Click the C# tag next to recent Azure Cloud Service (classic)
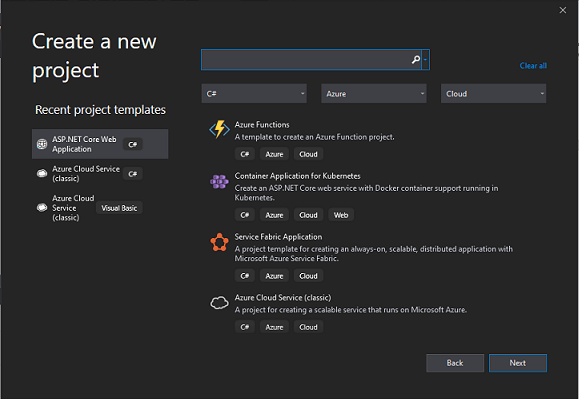The height and width of the screenshot is (399, 579). point(133,174)
